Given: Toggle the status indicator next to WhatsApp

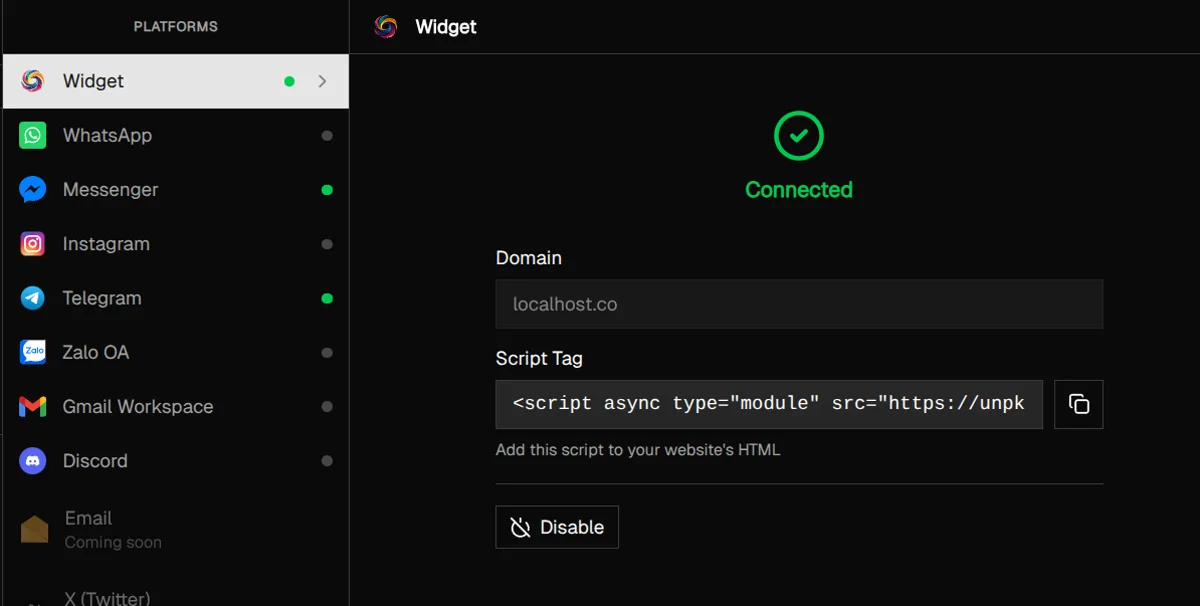Looking at the screenshot, I should pos(327,135).
